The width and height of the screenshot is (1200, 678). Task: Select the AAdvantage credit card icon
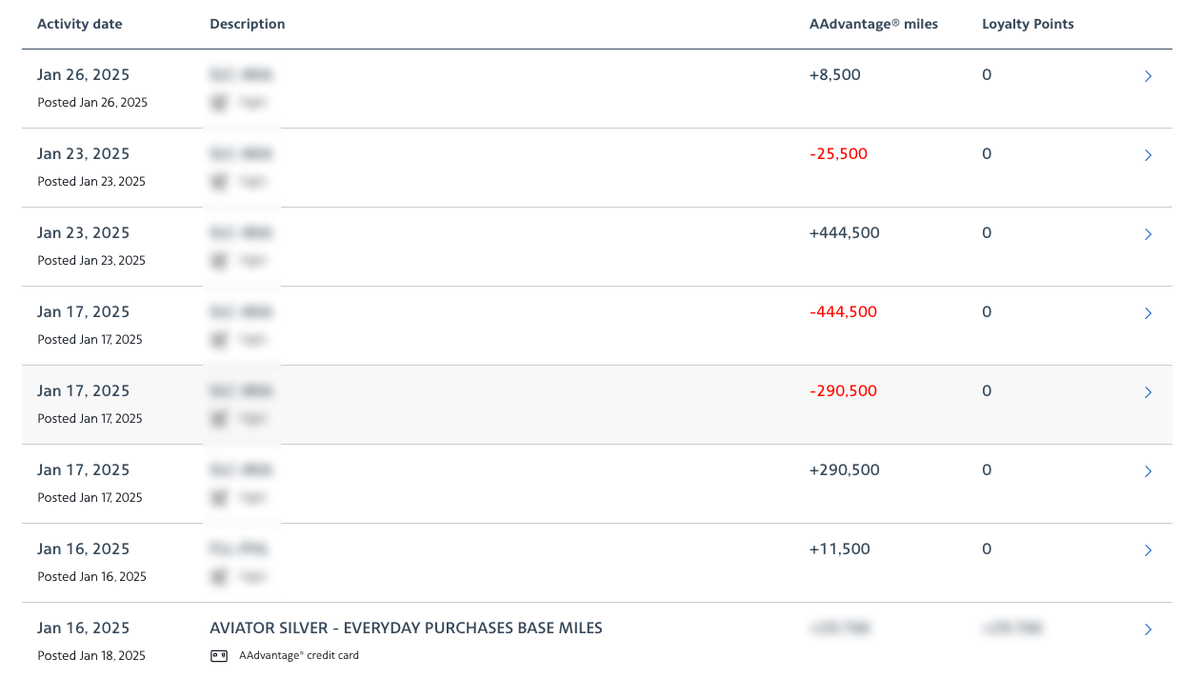(218, 655)
